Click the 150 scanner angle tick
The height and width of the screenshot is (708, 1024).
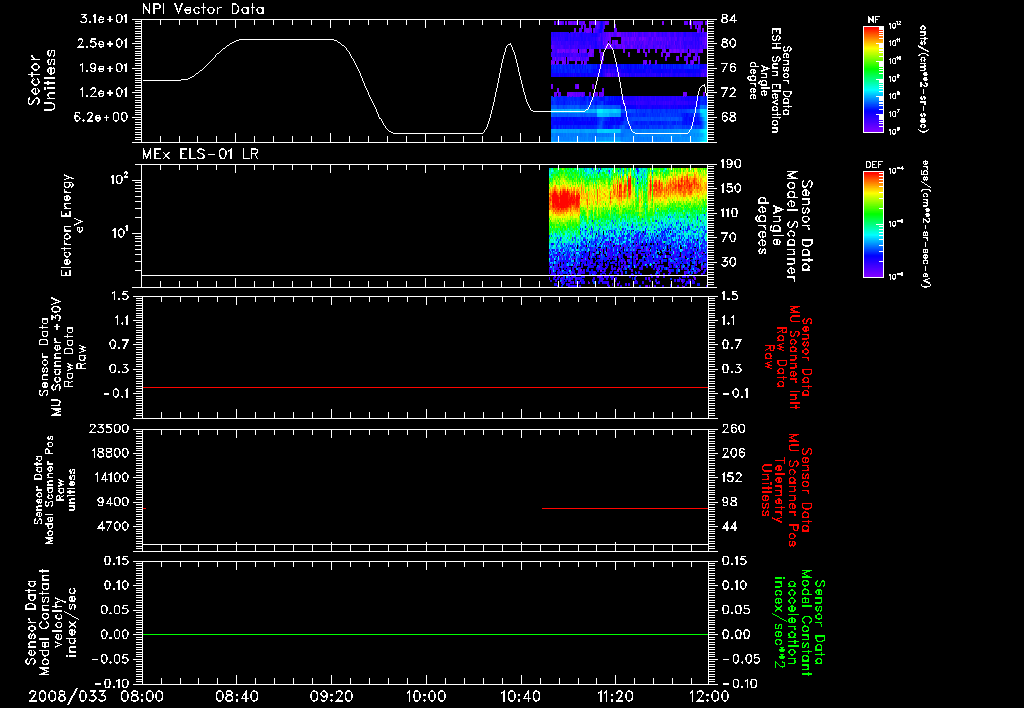click(732, 188)
